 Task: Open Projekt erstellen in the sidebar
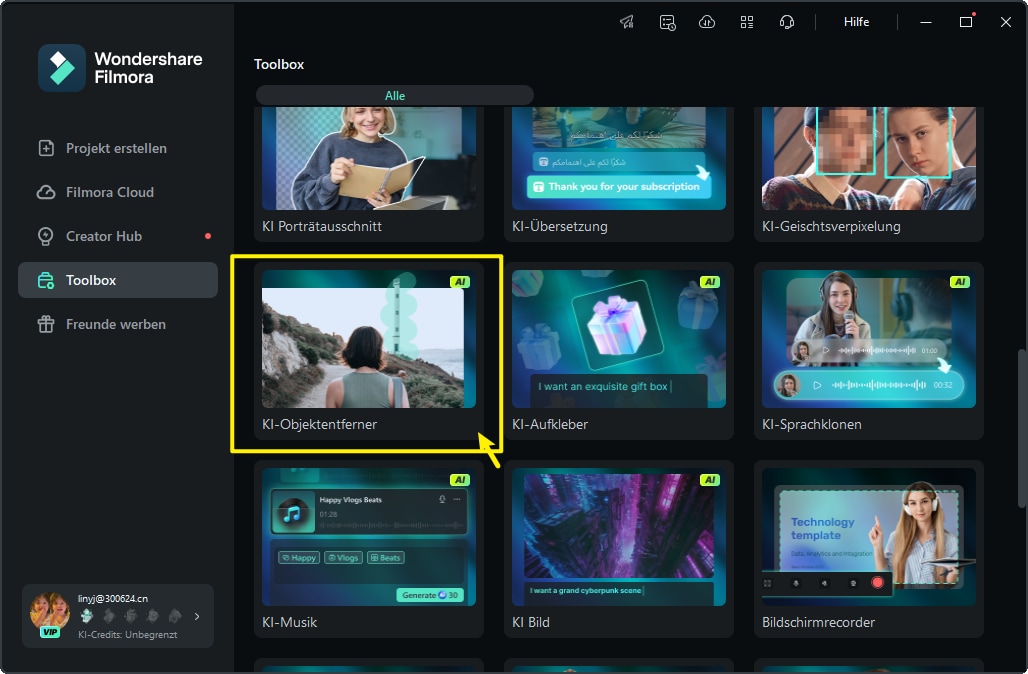(x=116, y=148)
